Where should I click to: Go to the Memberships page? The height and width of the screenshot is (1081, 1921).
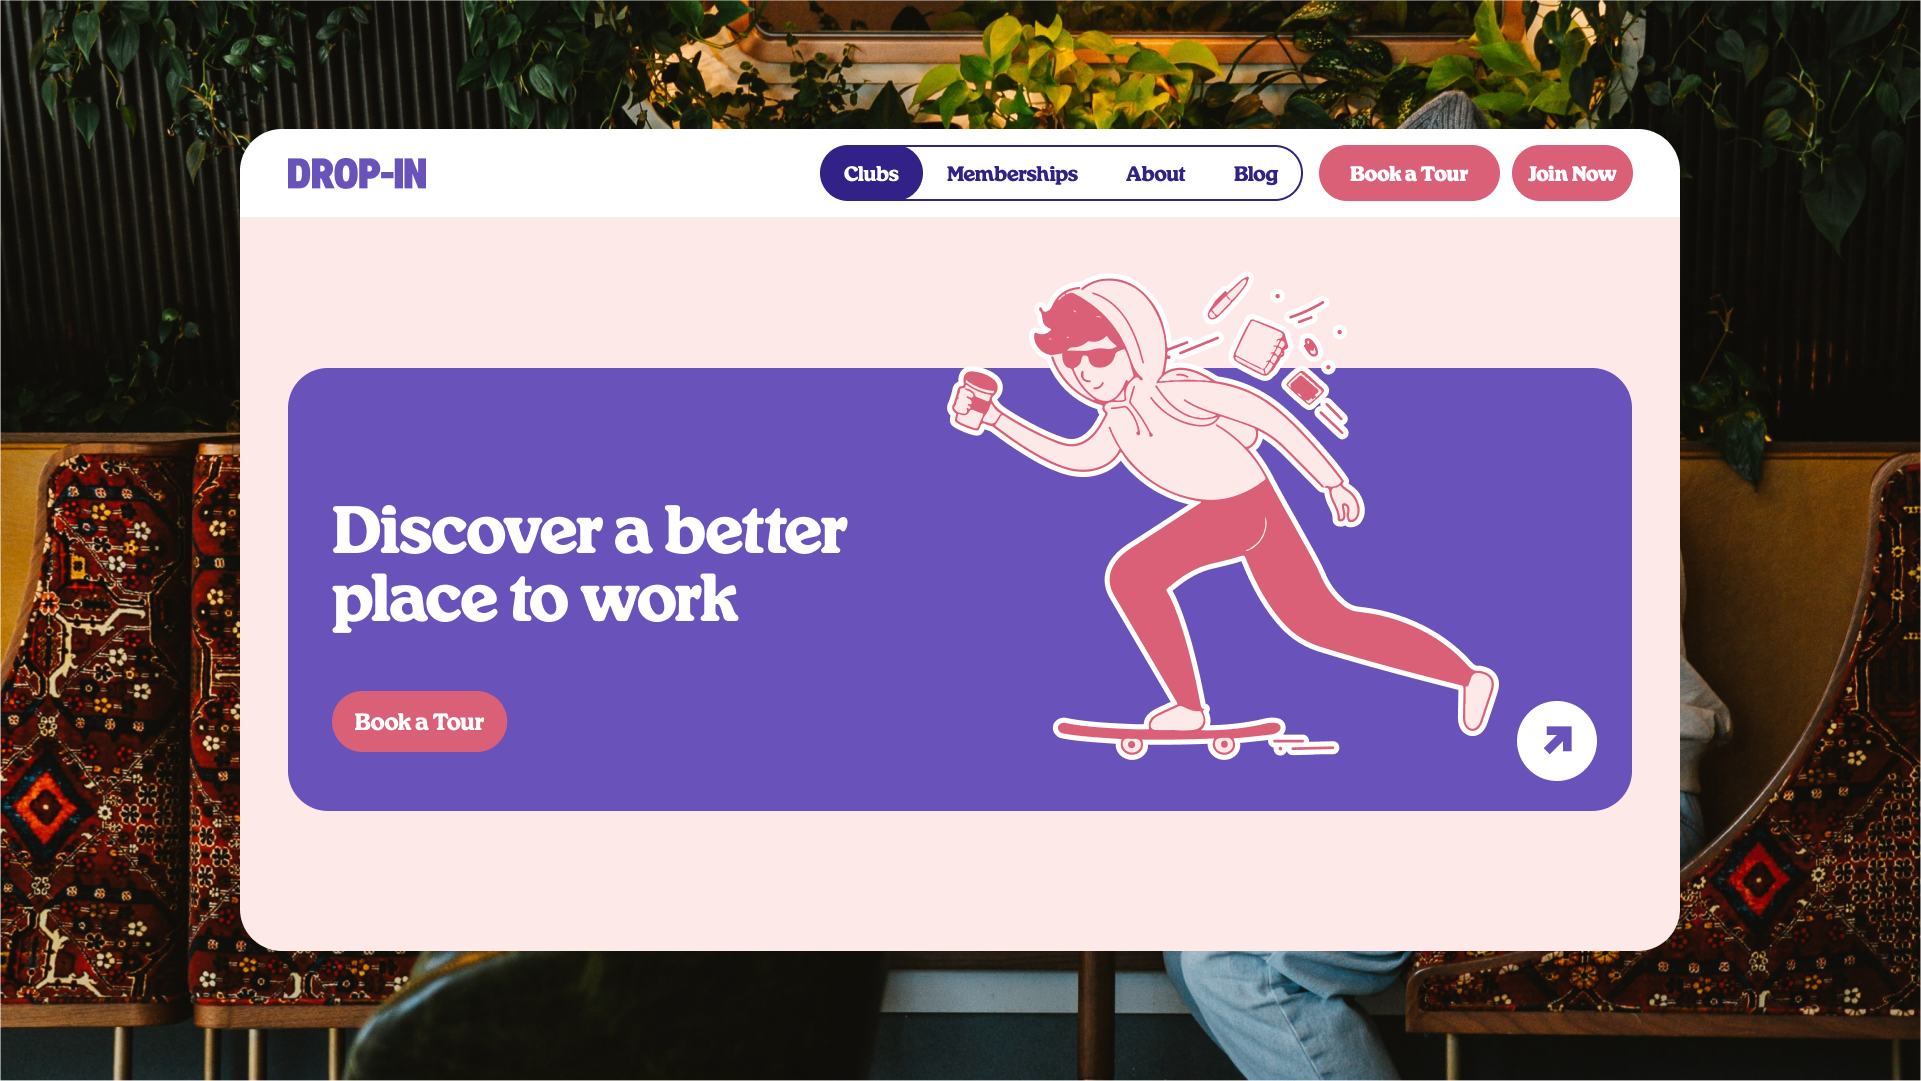(x=1012, y=174)
